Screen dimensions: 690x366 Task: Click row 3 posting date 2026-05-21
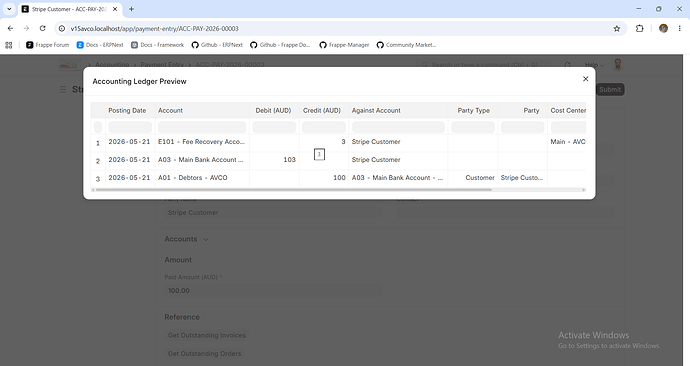click(129, 178)
